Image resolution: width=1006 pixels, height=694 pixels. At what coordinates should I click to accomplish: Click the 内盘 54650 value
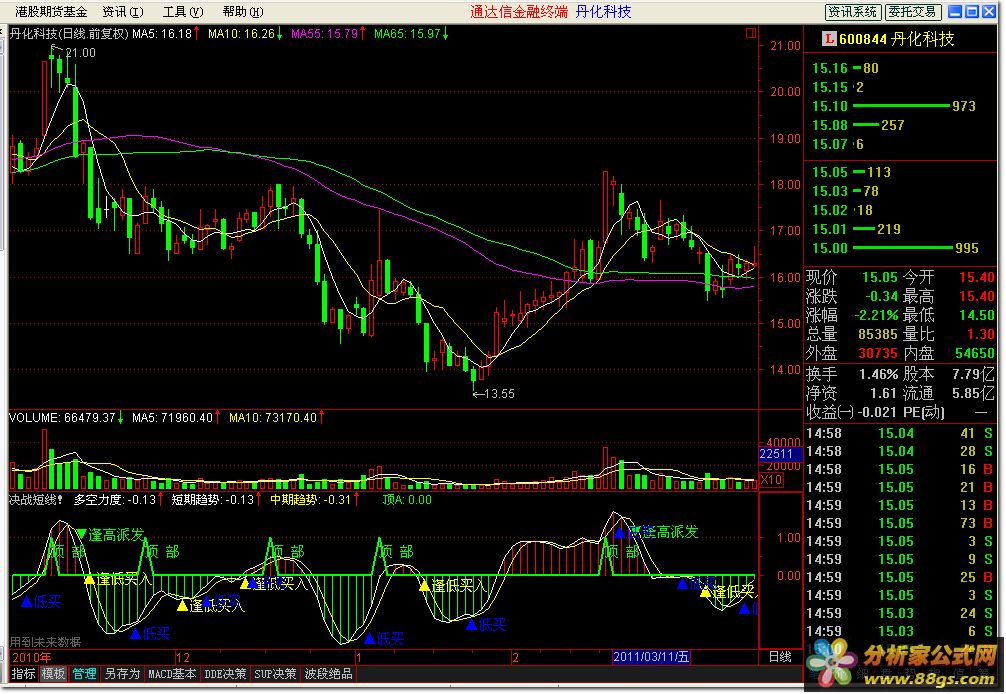[975, 354]
